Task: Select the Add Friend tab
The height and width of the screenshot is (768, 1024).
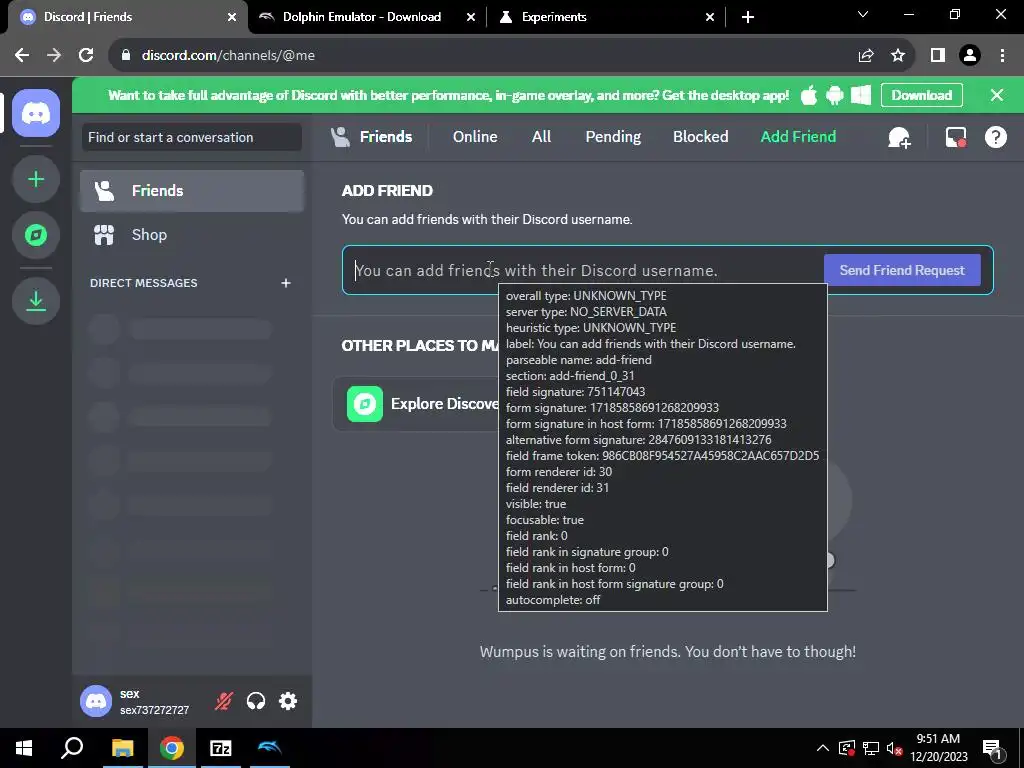Action: point(798,136)
